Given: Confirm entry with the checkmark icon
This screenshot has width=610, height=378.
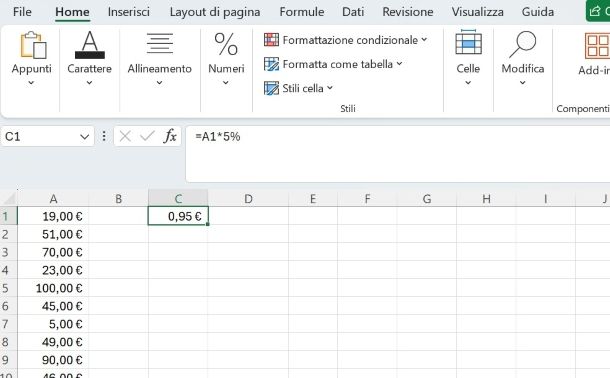Looking at the screenshot, I should [x=147, y=136].
